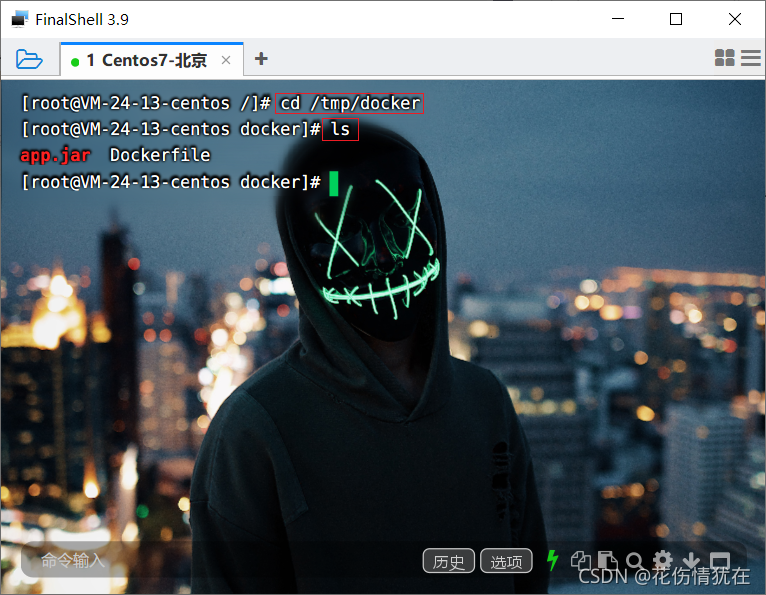Click the Dockerfile name in terminal output

pos(160,155)
